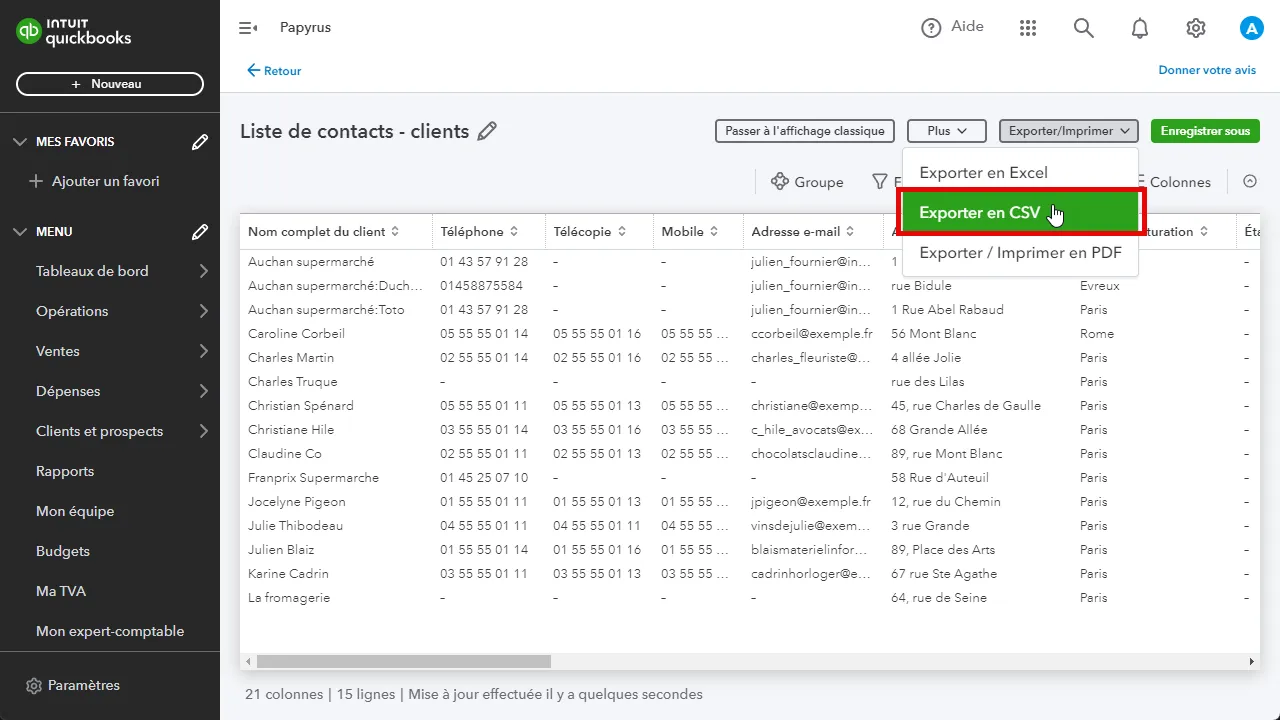Collapse the sidebar with the menu toggle icon

click(248, 28)
